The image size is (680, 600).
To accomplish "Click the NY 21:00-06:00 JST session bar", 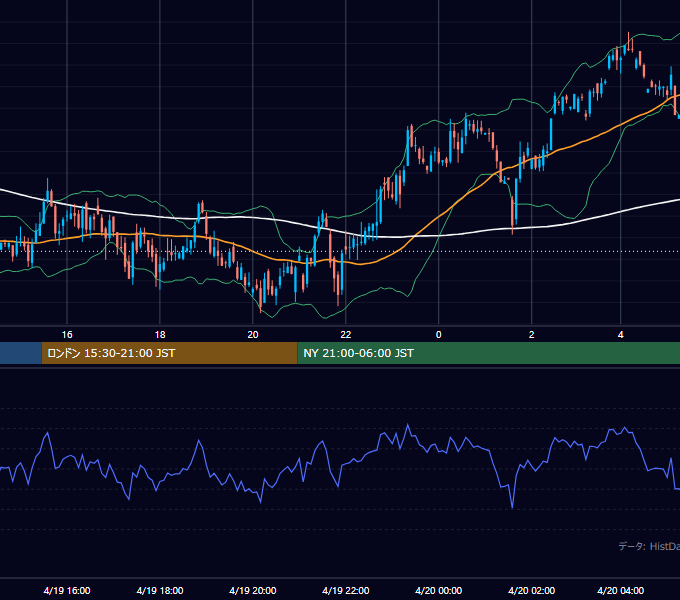I will pyautogui.click(x=489, y=353).
